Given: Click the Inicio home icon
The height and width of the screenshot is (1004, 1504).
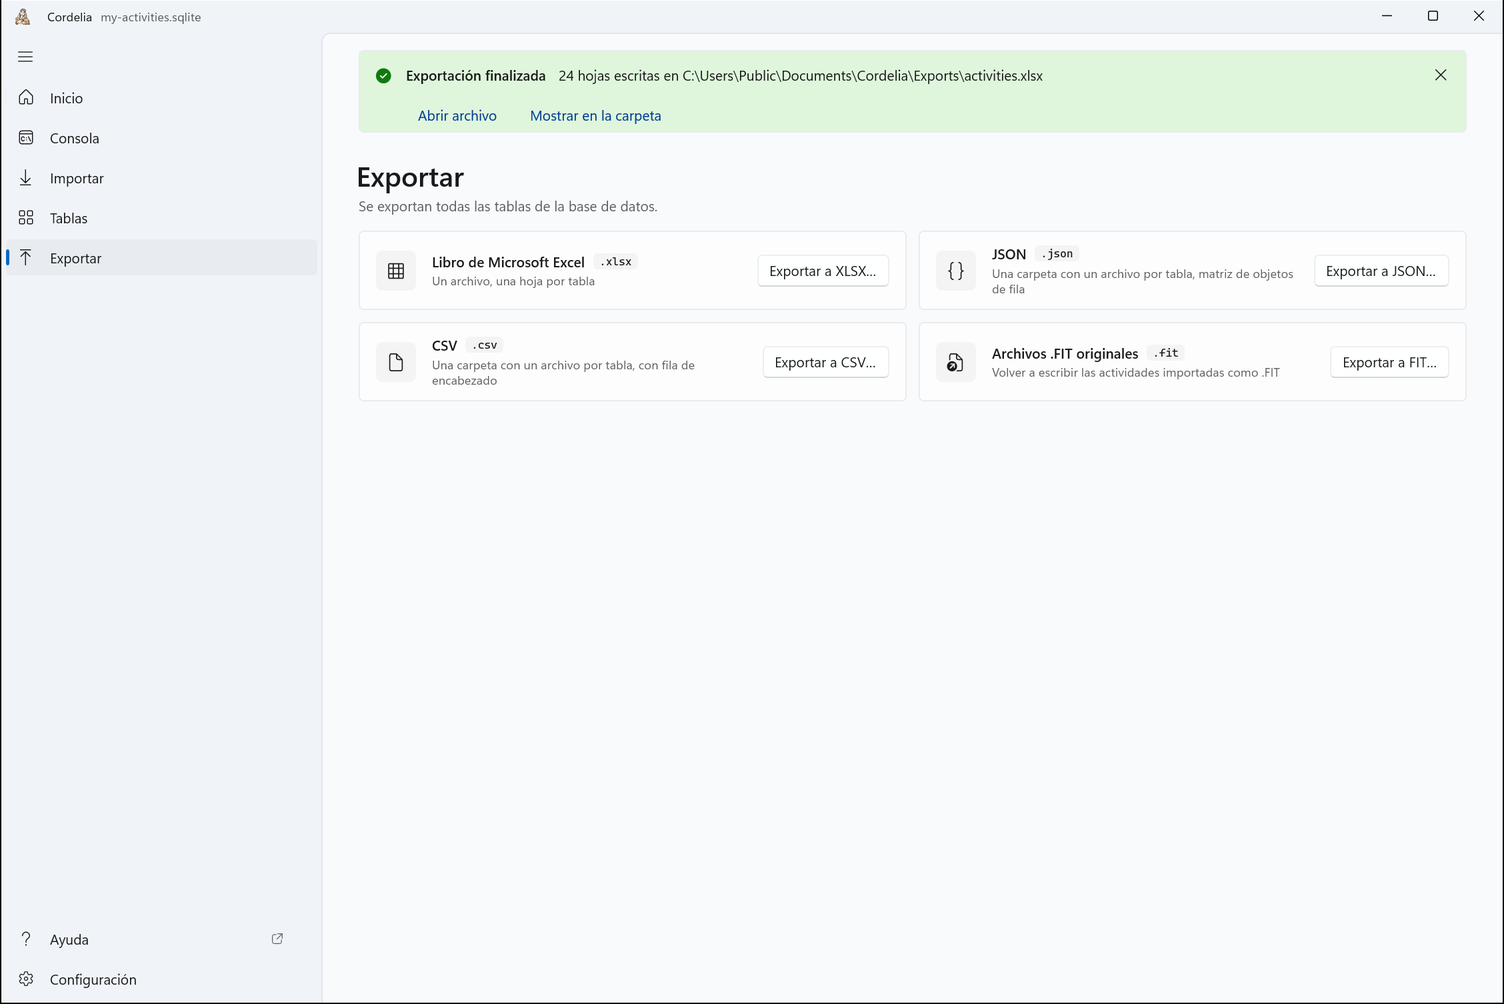Looking at the screenshot, I should [26, 97].
